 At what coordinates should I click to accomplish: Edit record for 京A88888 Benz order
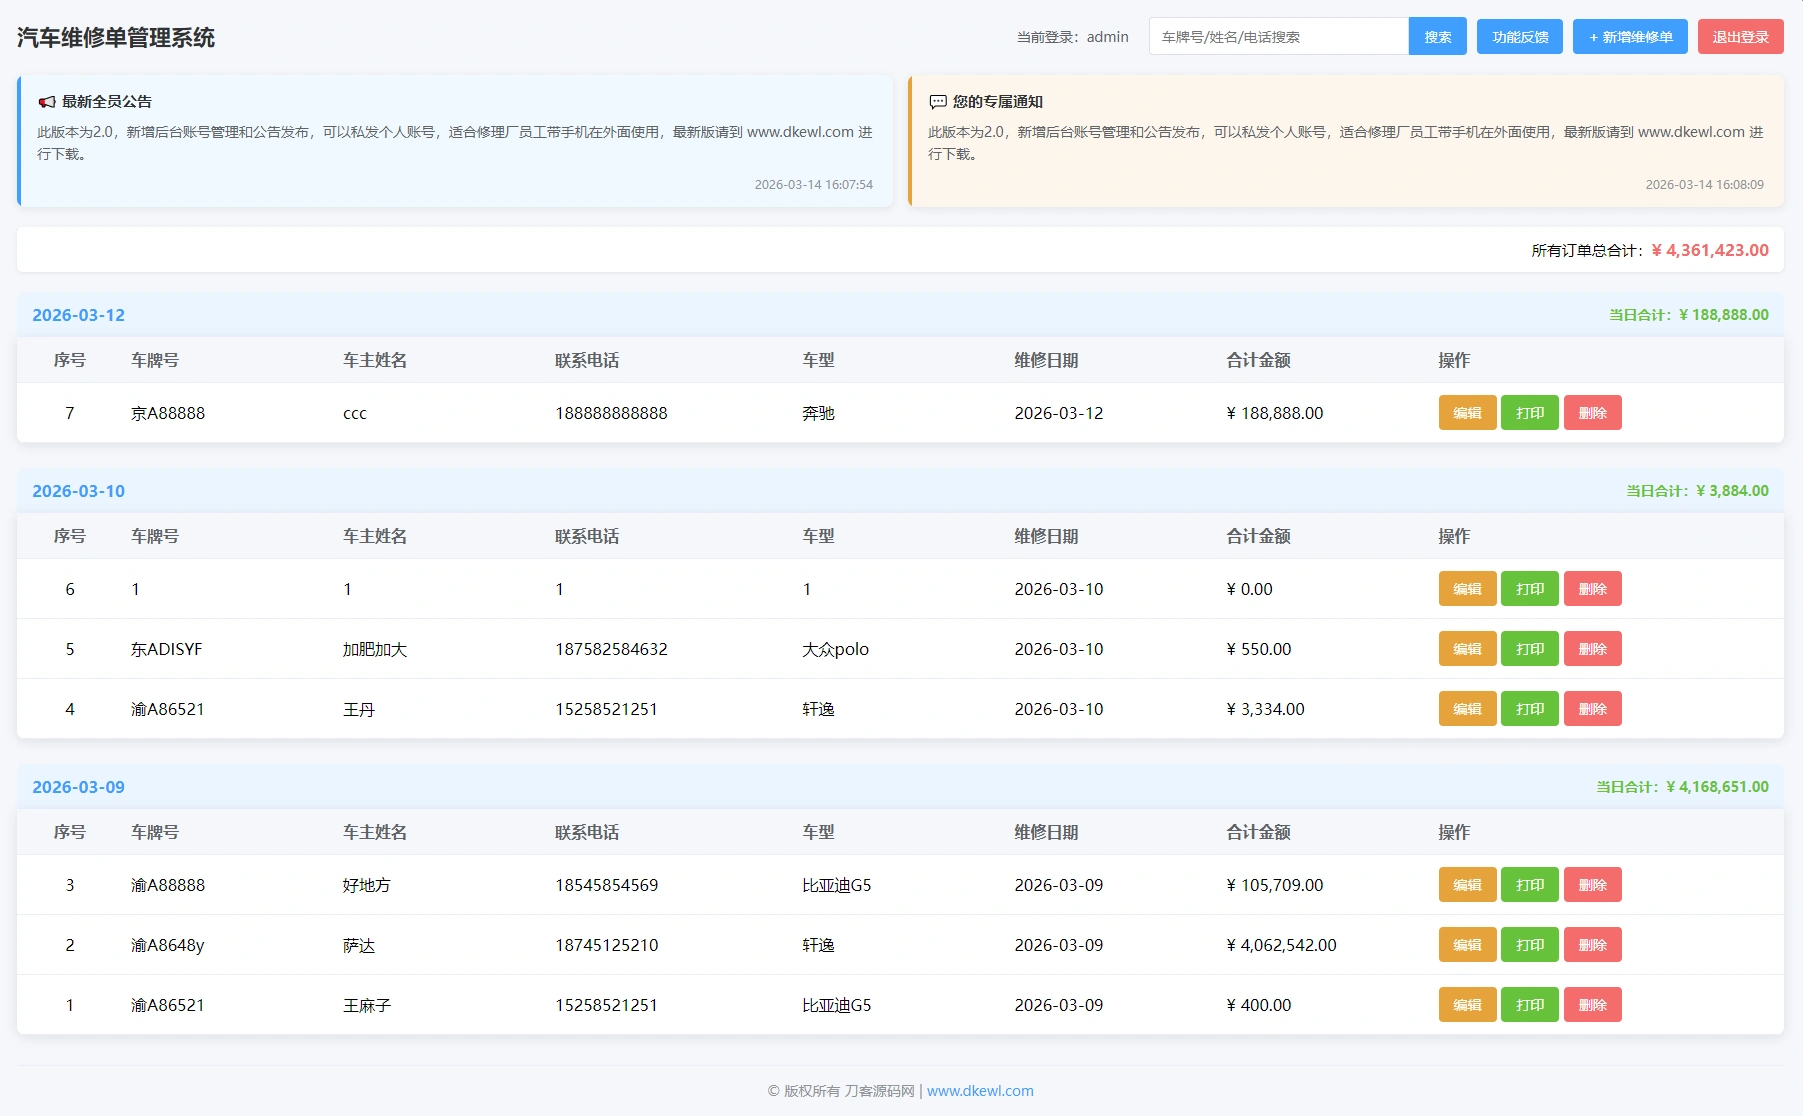[1466, 412]
